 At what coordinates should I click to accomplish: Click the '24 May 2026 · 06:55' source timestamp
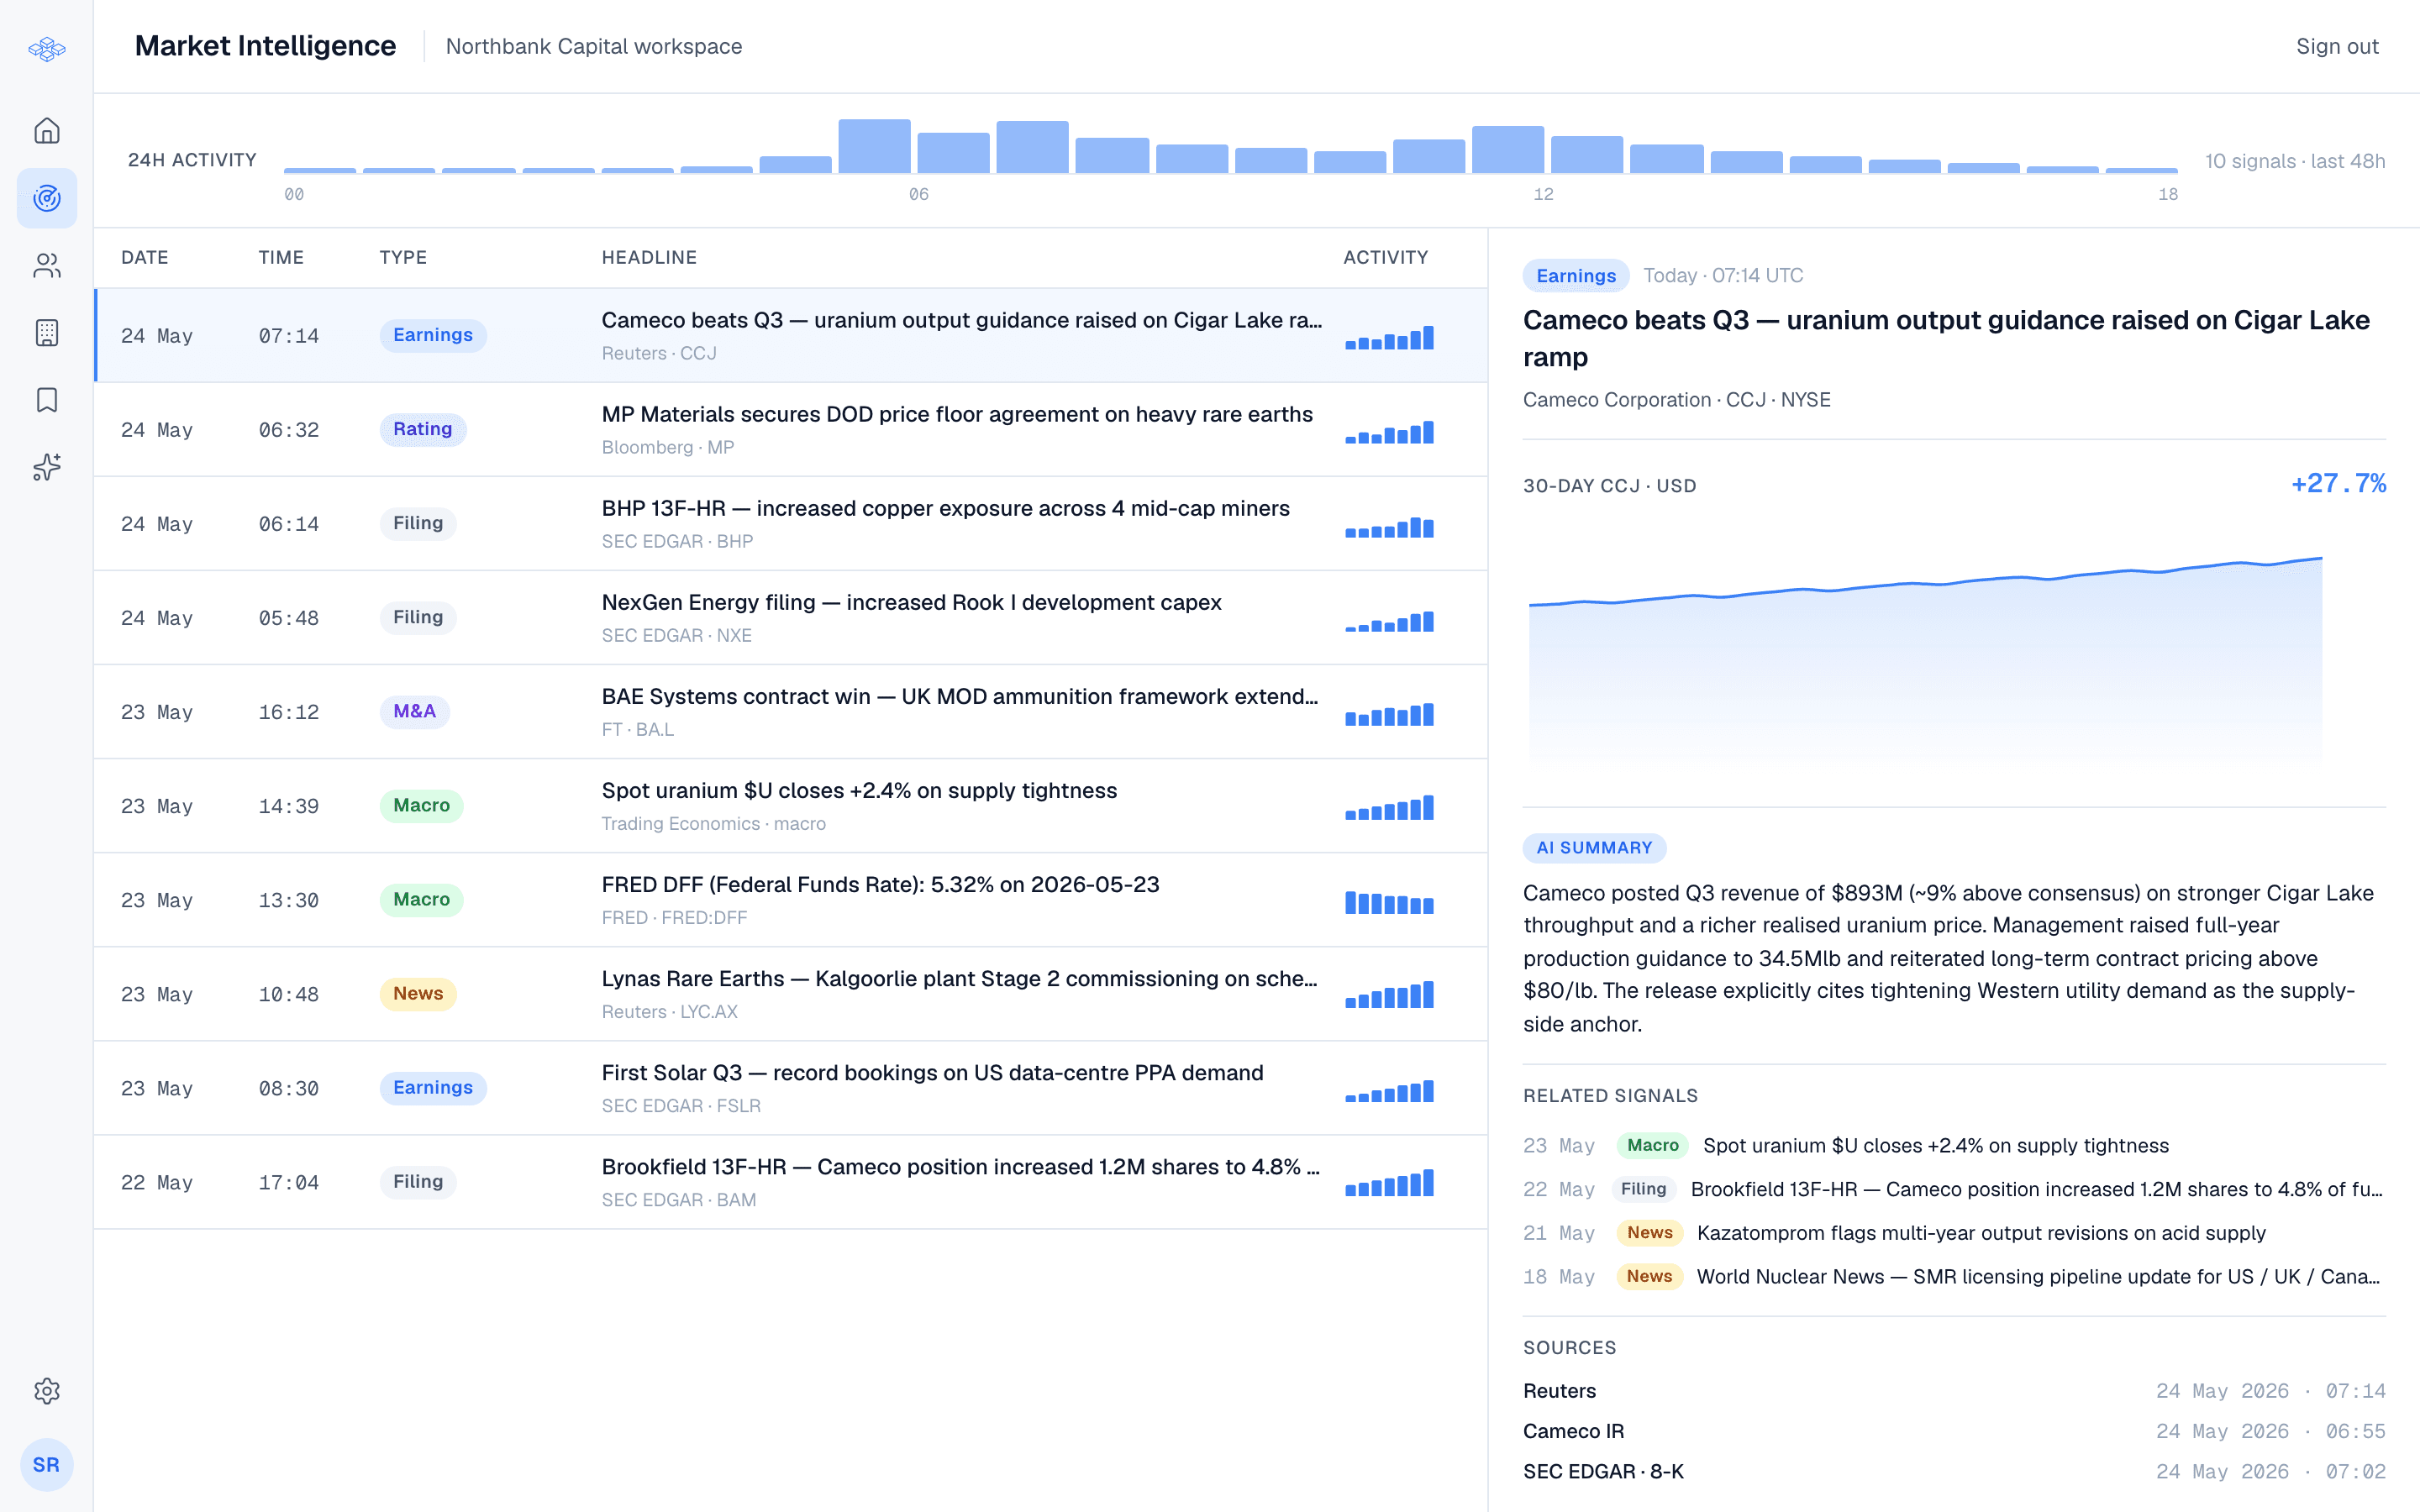[x=2270, y=1431]
